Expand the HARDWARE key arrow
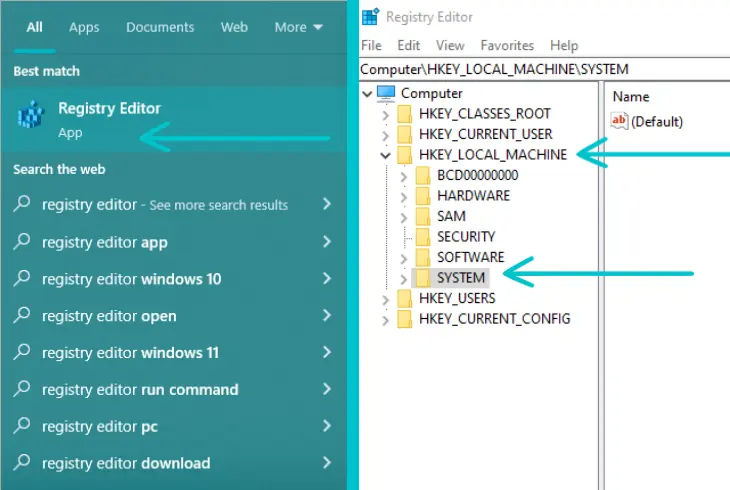The height and width of the screenshot is (490, 730). [404, 197]
